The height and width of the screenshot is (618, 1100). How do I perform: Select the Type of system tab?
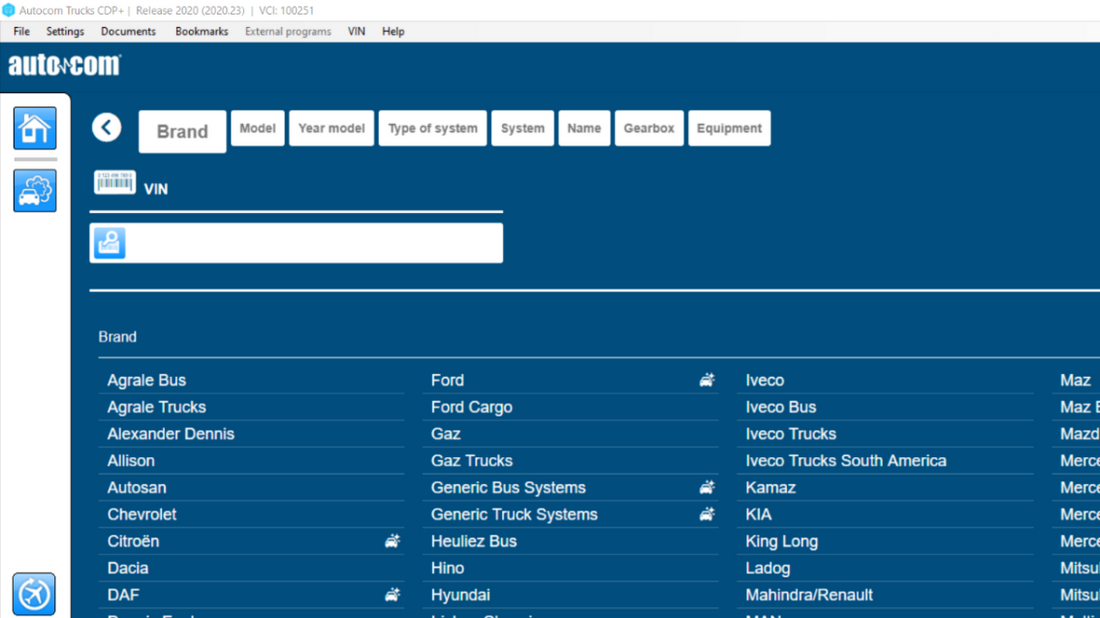coord(432,128)
